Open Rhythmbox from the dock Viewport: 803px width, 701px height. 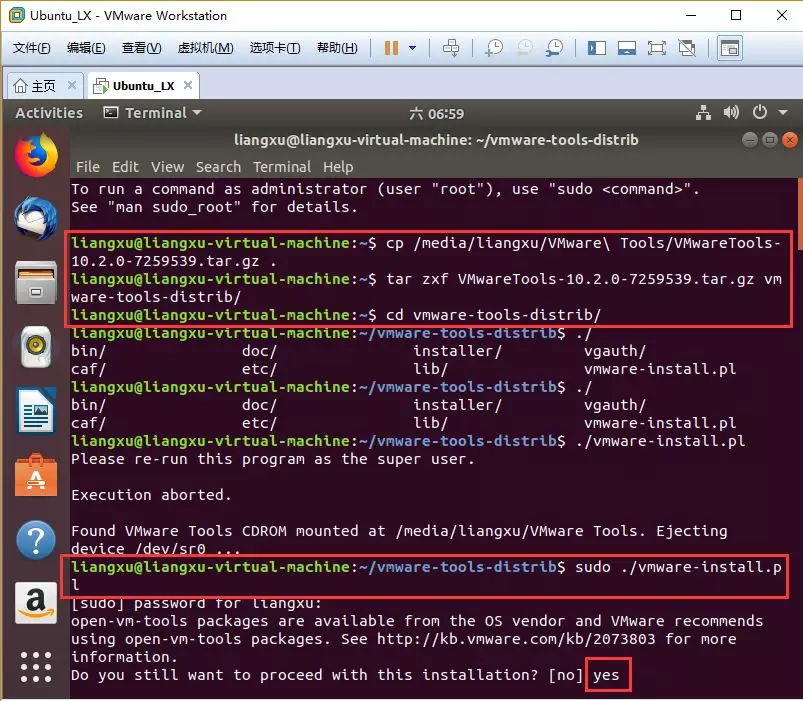36,347
